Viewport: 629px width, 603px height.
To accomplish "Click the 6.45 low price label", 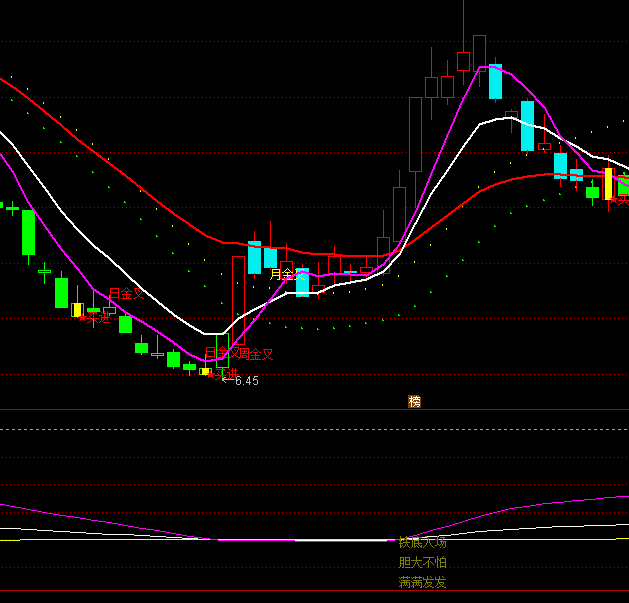I will point(247,381).
